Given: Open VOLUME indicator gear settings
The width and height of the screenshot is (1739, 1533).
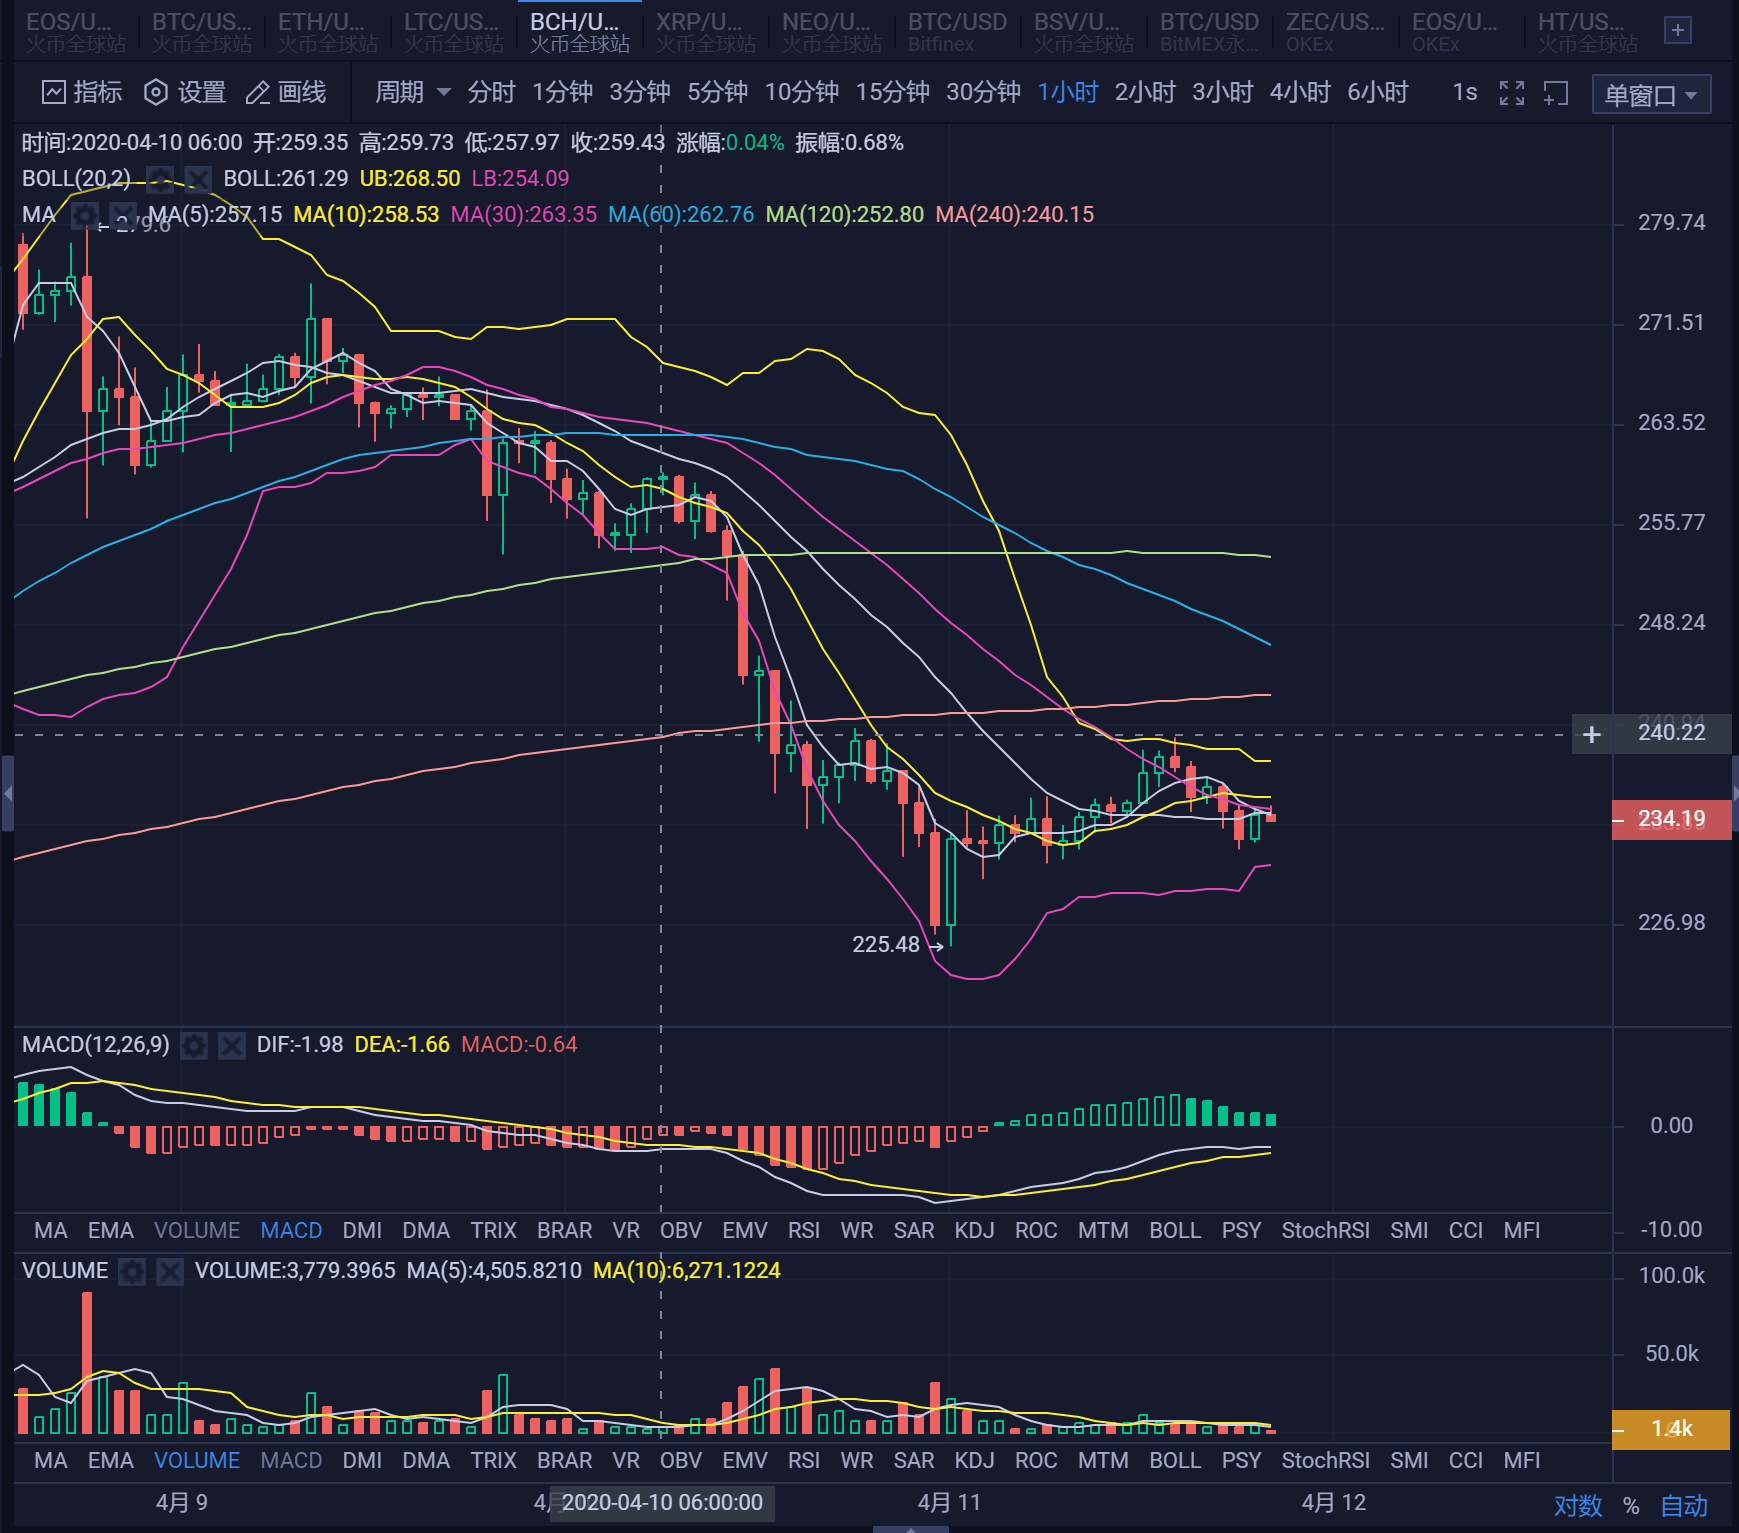Looking at the screenshot, I should pos(132,1272).
